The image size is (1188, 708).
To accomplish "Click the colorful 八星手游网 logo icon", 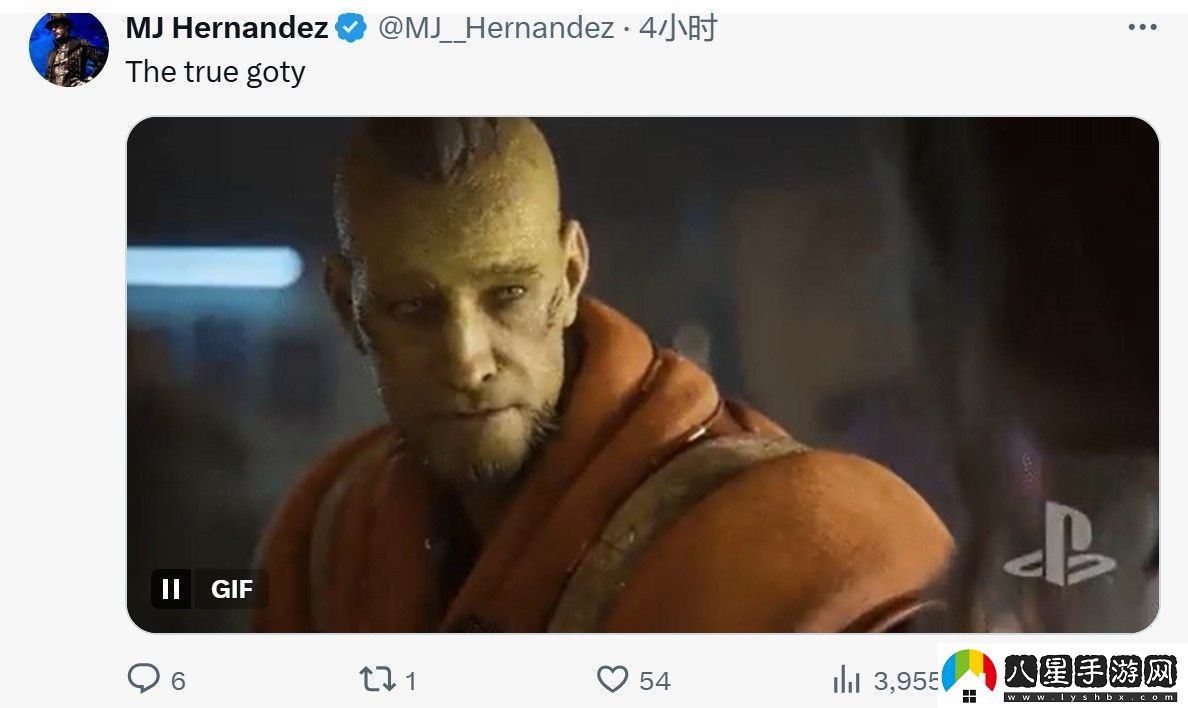I will pos(968,675).
